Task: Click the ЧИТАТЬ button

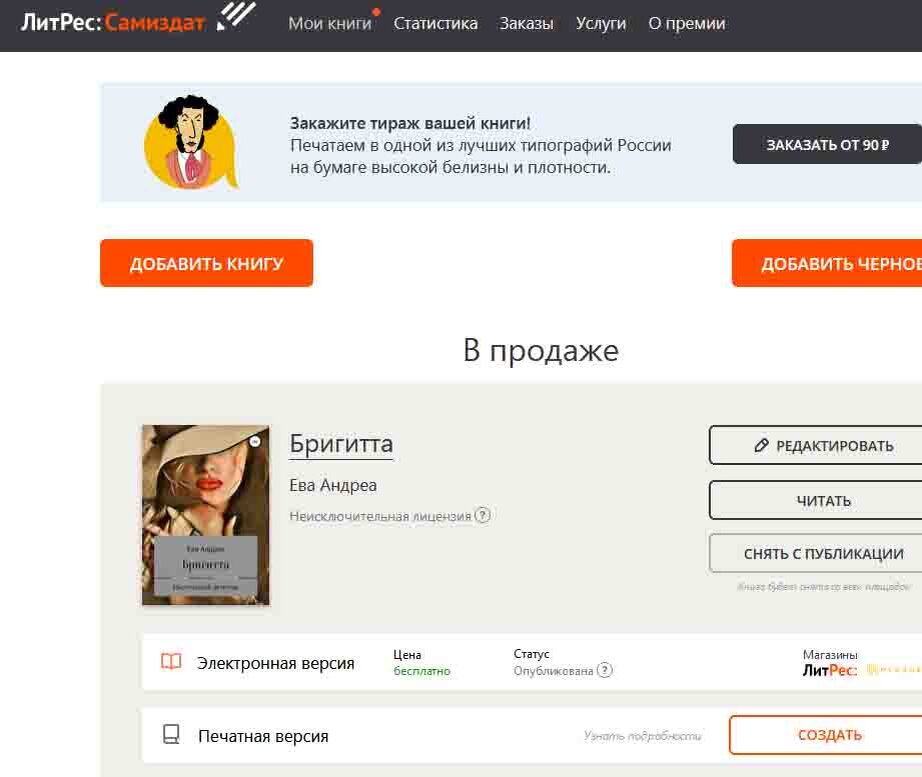Action: 816,501
